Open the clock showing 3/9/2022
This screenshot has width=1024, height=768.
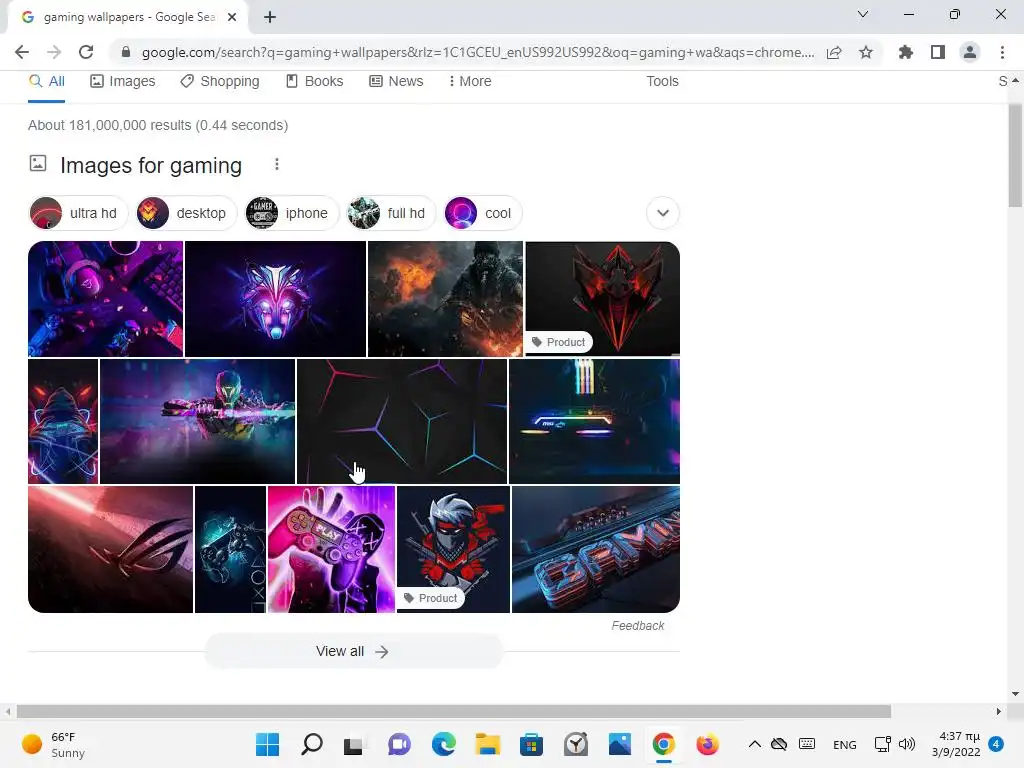[x=955, y=744]
